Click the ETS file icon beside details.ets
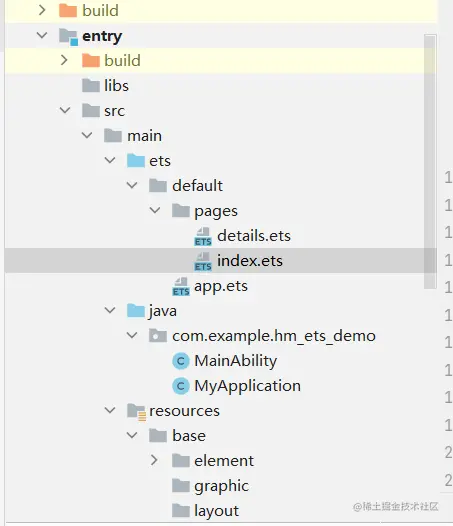Viewport: 453px width, 526px height. 203,236
